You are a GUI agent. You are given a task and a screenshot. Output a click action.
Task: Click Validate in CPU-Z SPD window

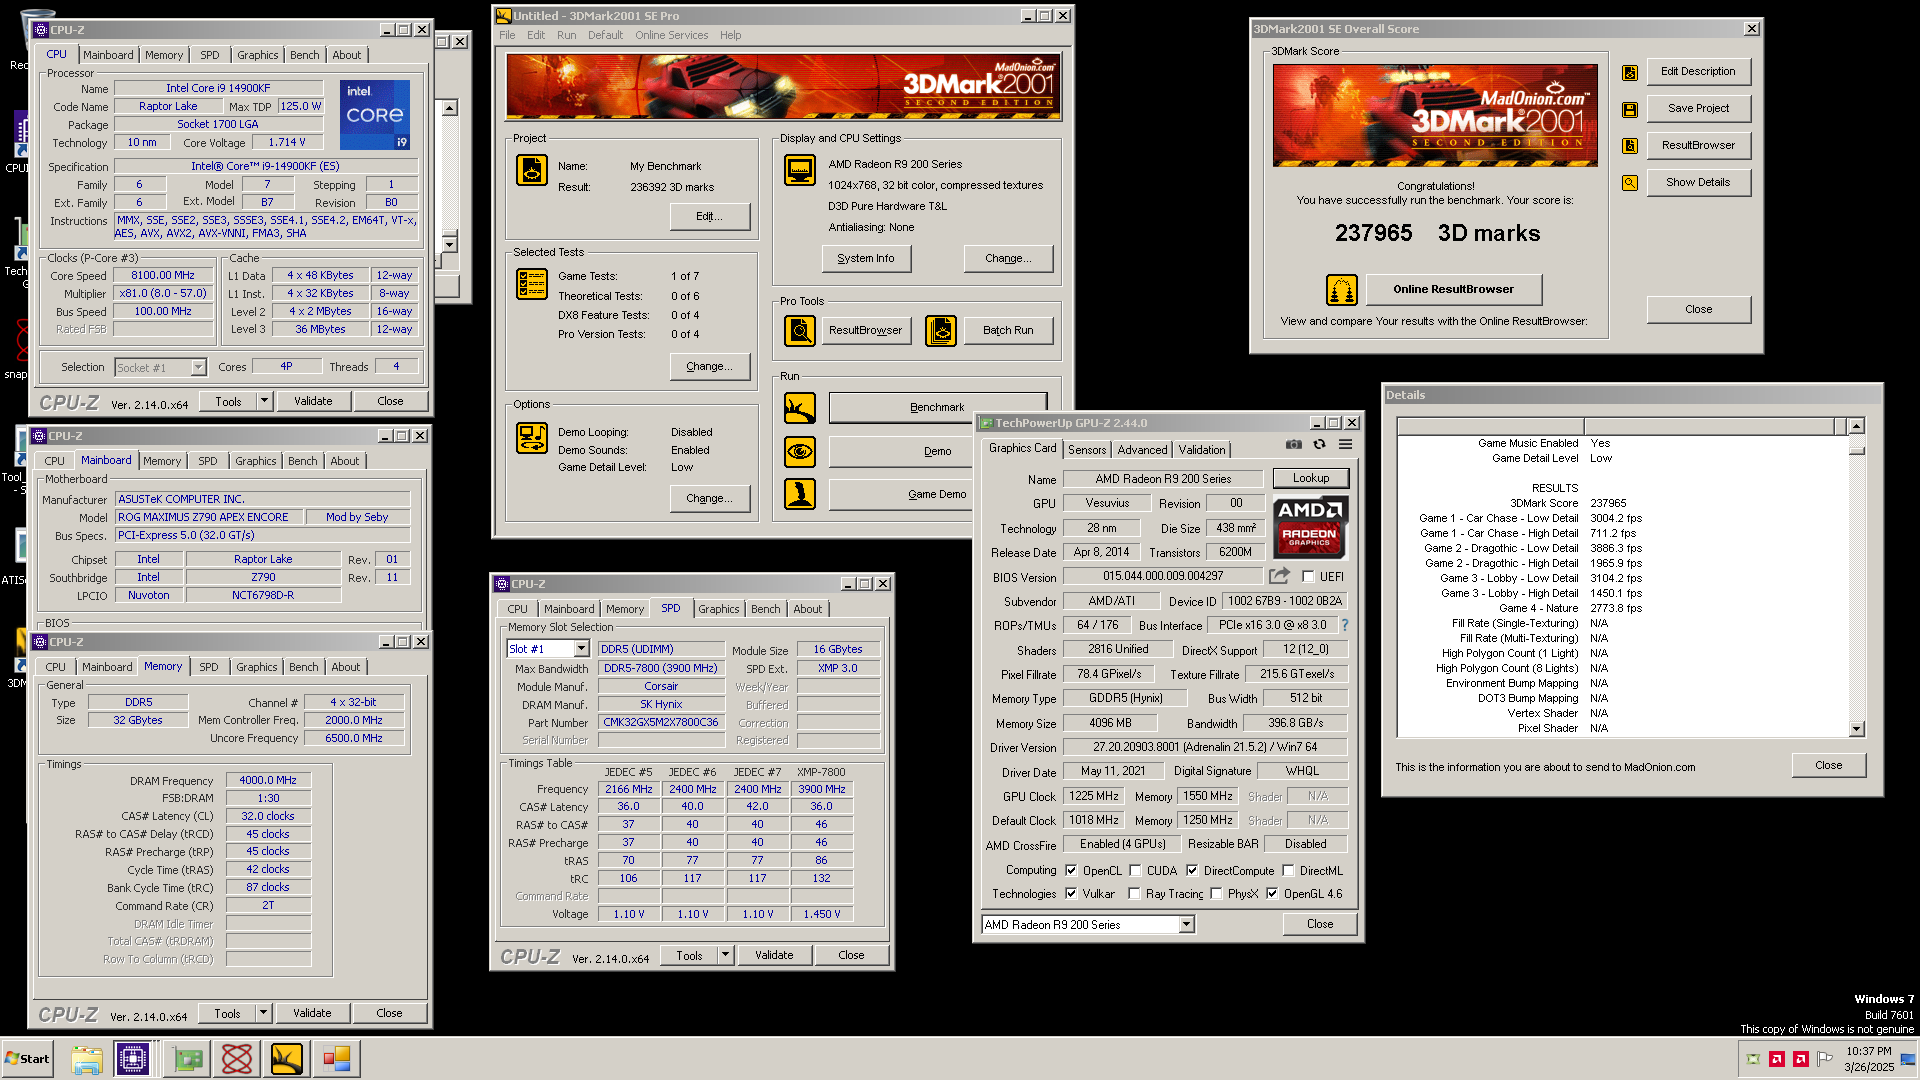pos(774,955)
